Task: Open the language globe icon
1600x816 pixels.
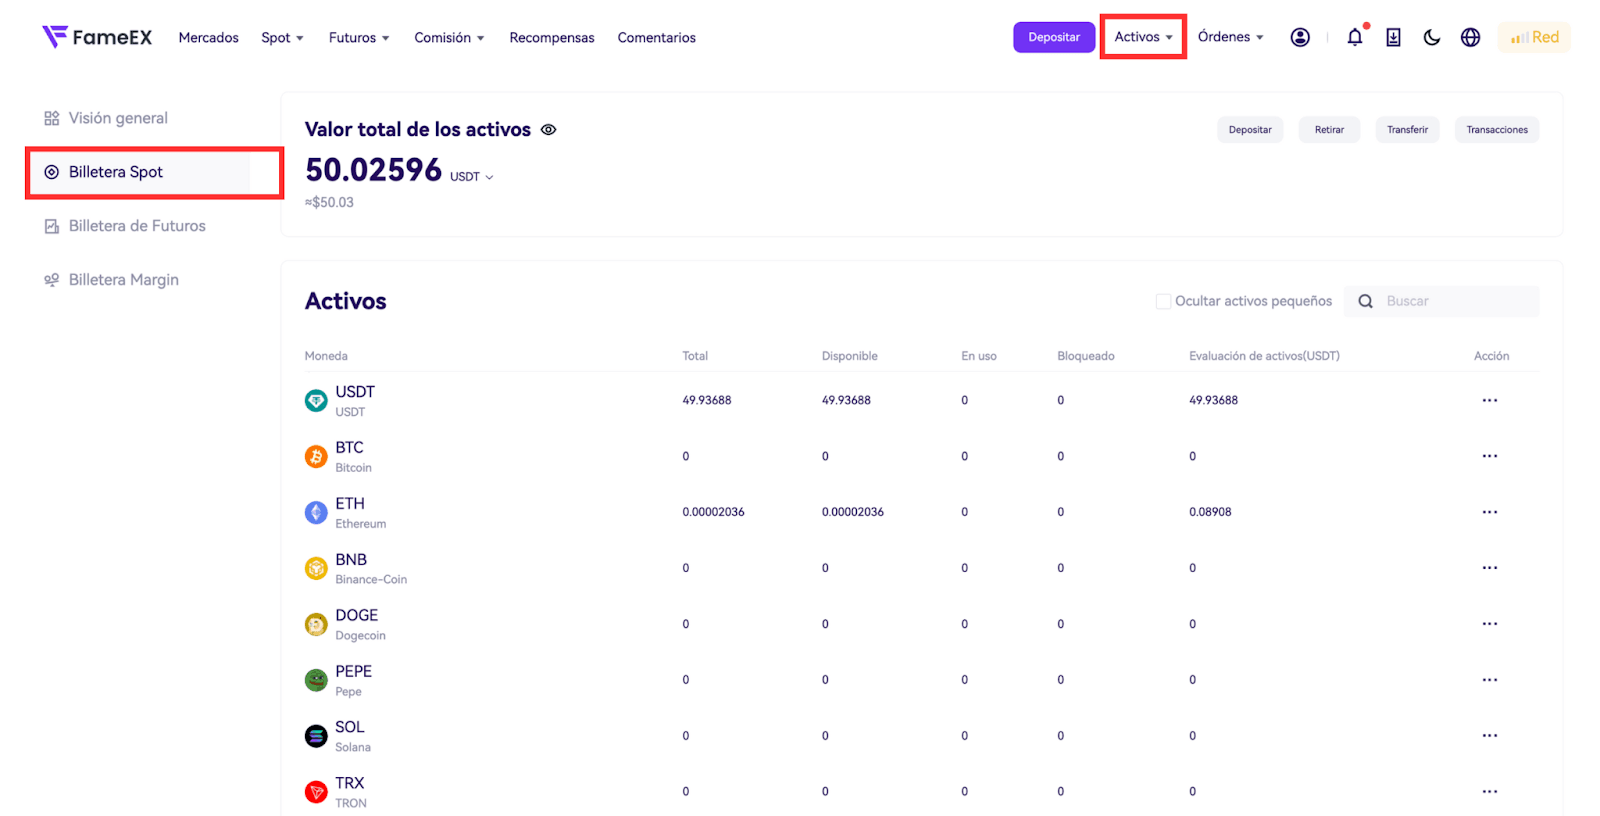Action: 1470,37
